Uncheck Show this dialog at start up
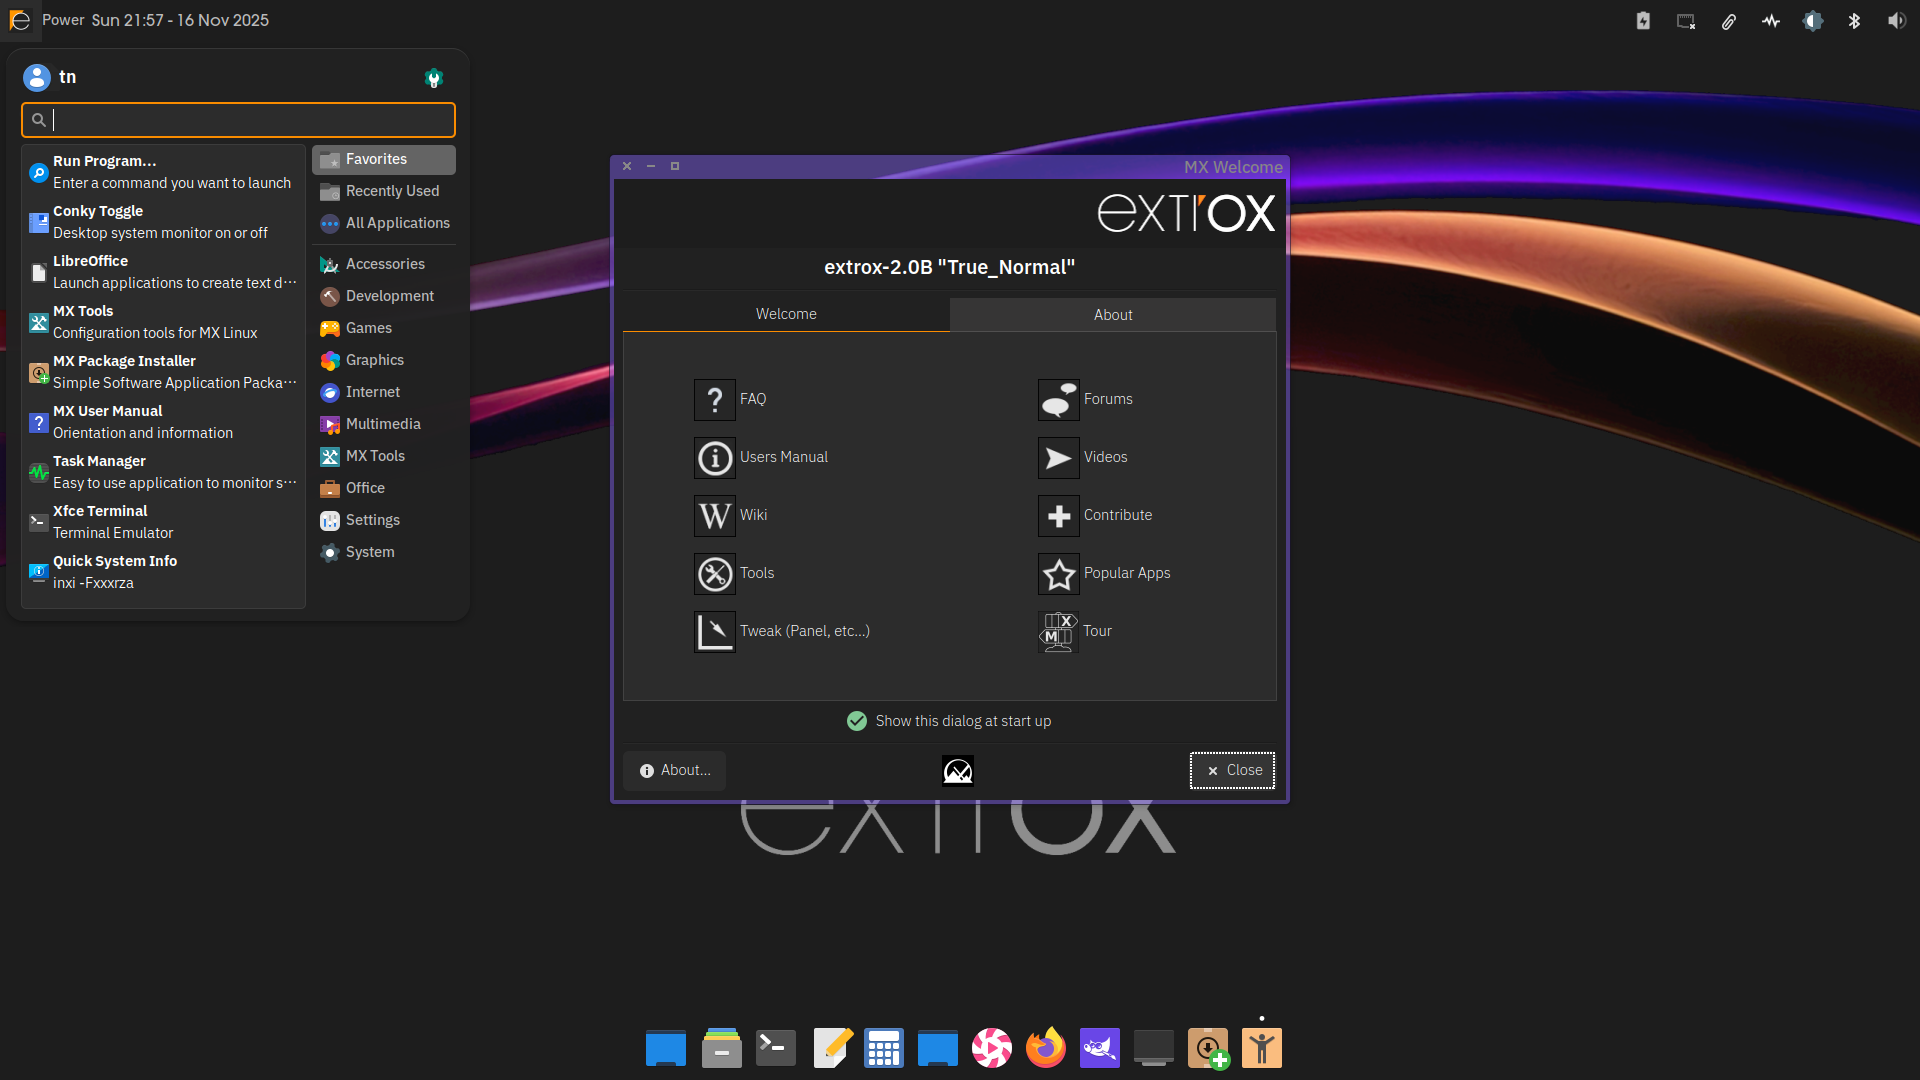Viewport: 1920px width, 1080px height. pos(857,721)
